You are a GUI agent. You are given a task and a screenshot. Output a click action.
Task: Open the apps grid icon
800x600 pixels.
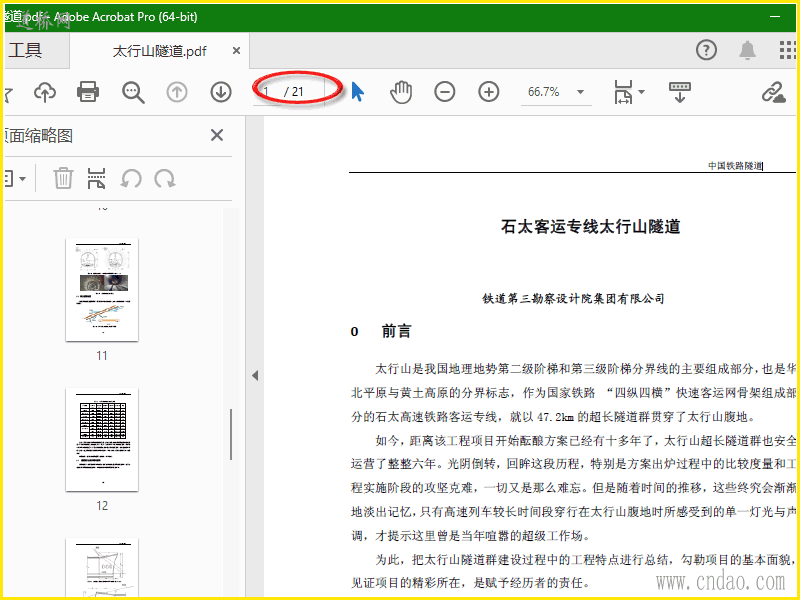point(788,50)
